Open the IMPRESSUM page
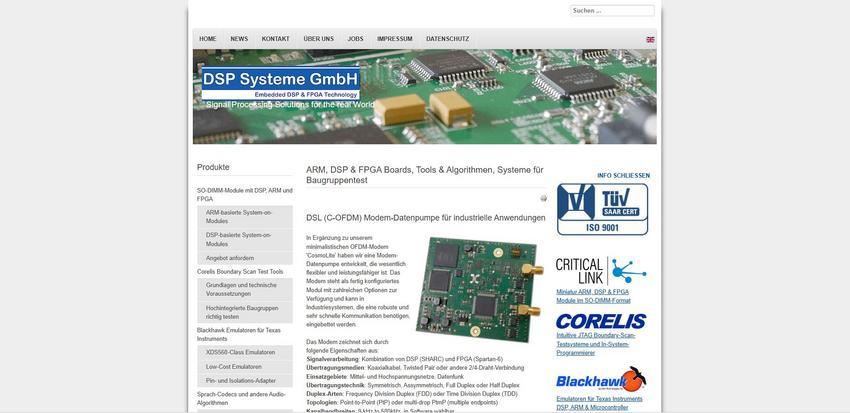This screenshot has width=850, height=413. [x=395, y=39]
